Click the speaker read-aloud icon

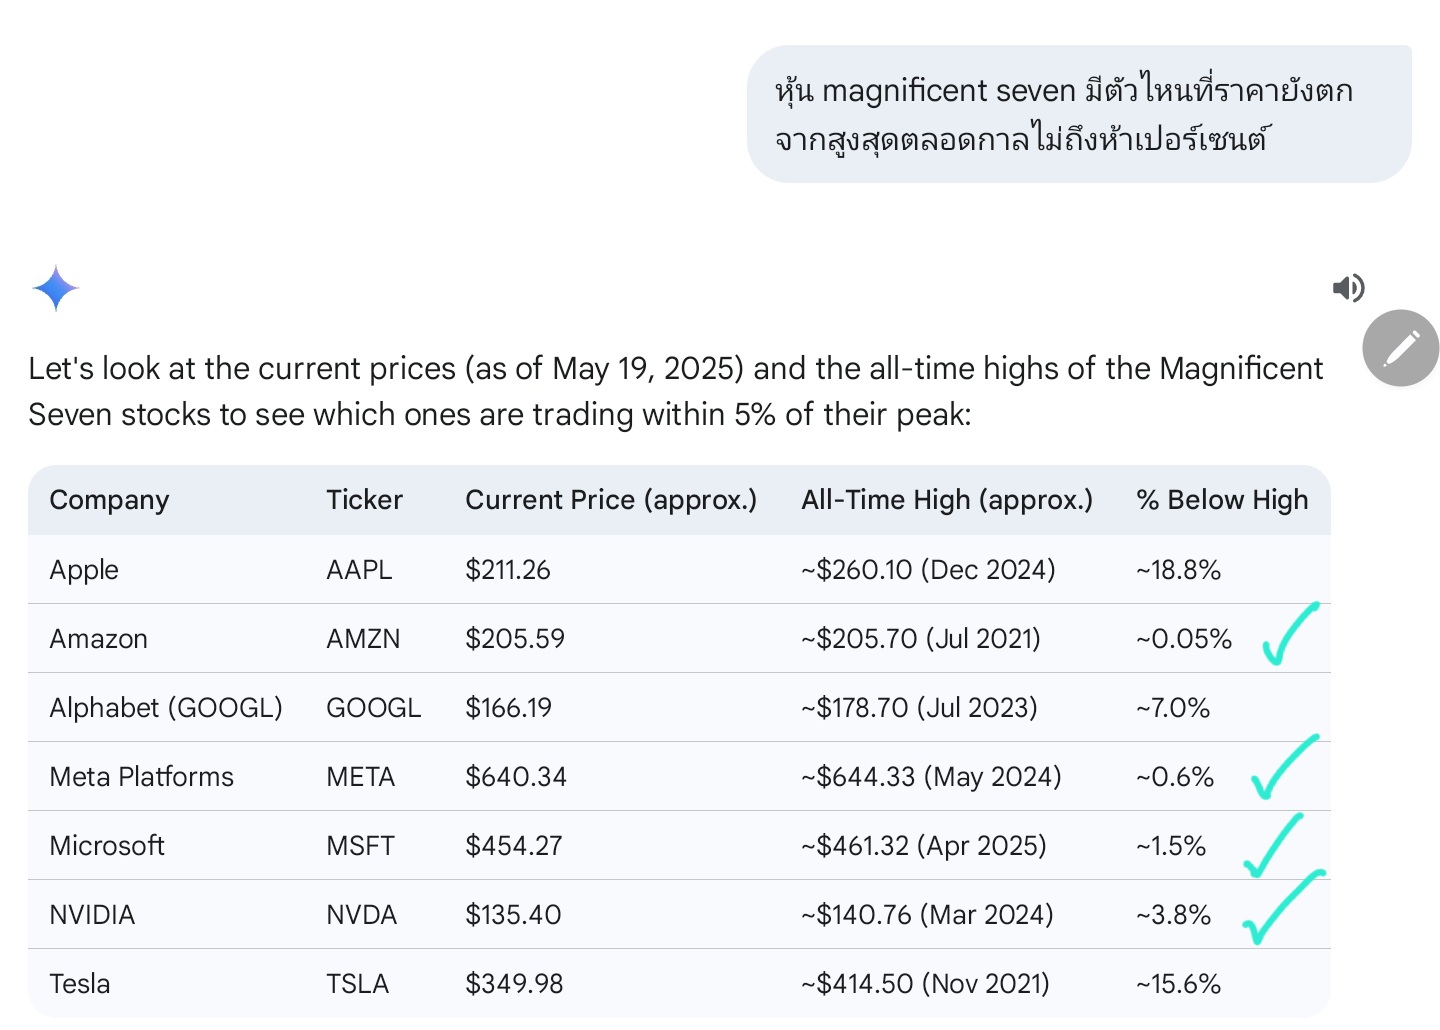point(1348,288)
